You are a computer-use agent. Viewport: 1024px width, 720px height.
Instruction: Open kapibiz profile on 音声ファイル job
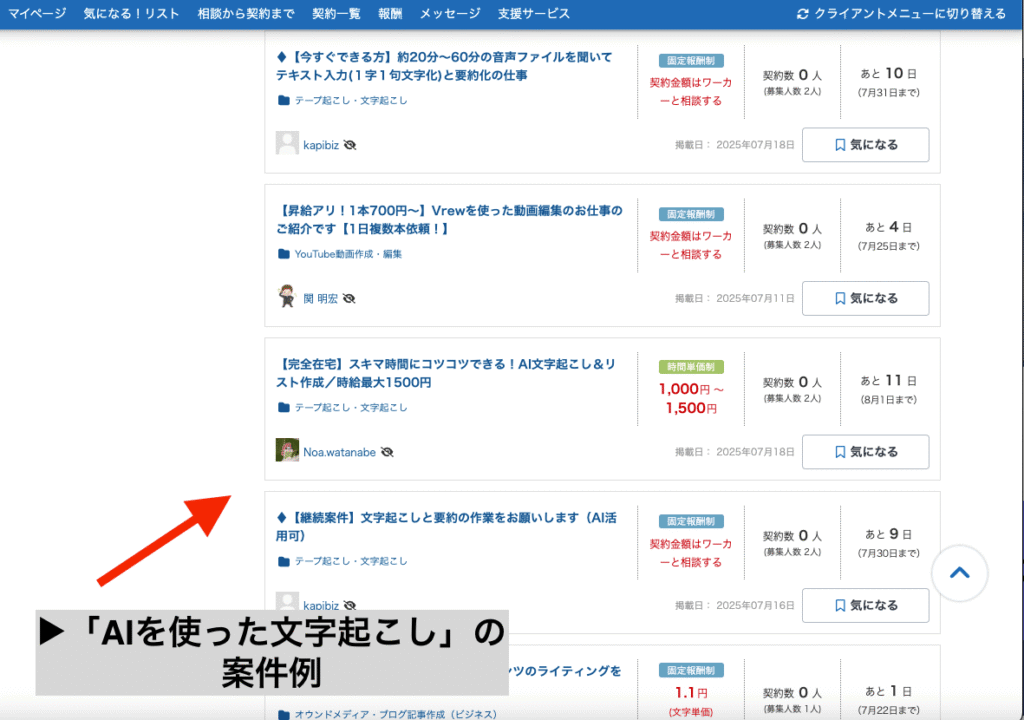pyautogui.click(x=321, y=145)
